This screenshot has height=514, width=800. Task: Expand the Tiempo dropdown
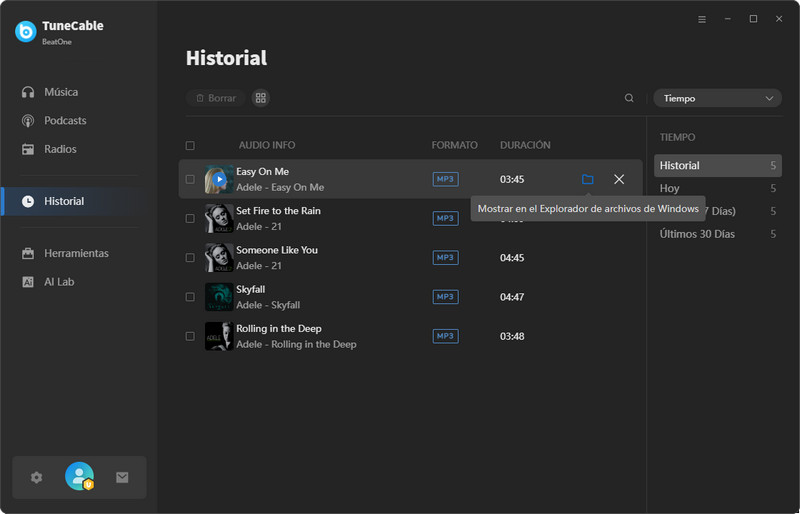[x=717, y=98]
